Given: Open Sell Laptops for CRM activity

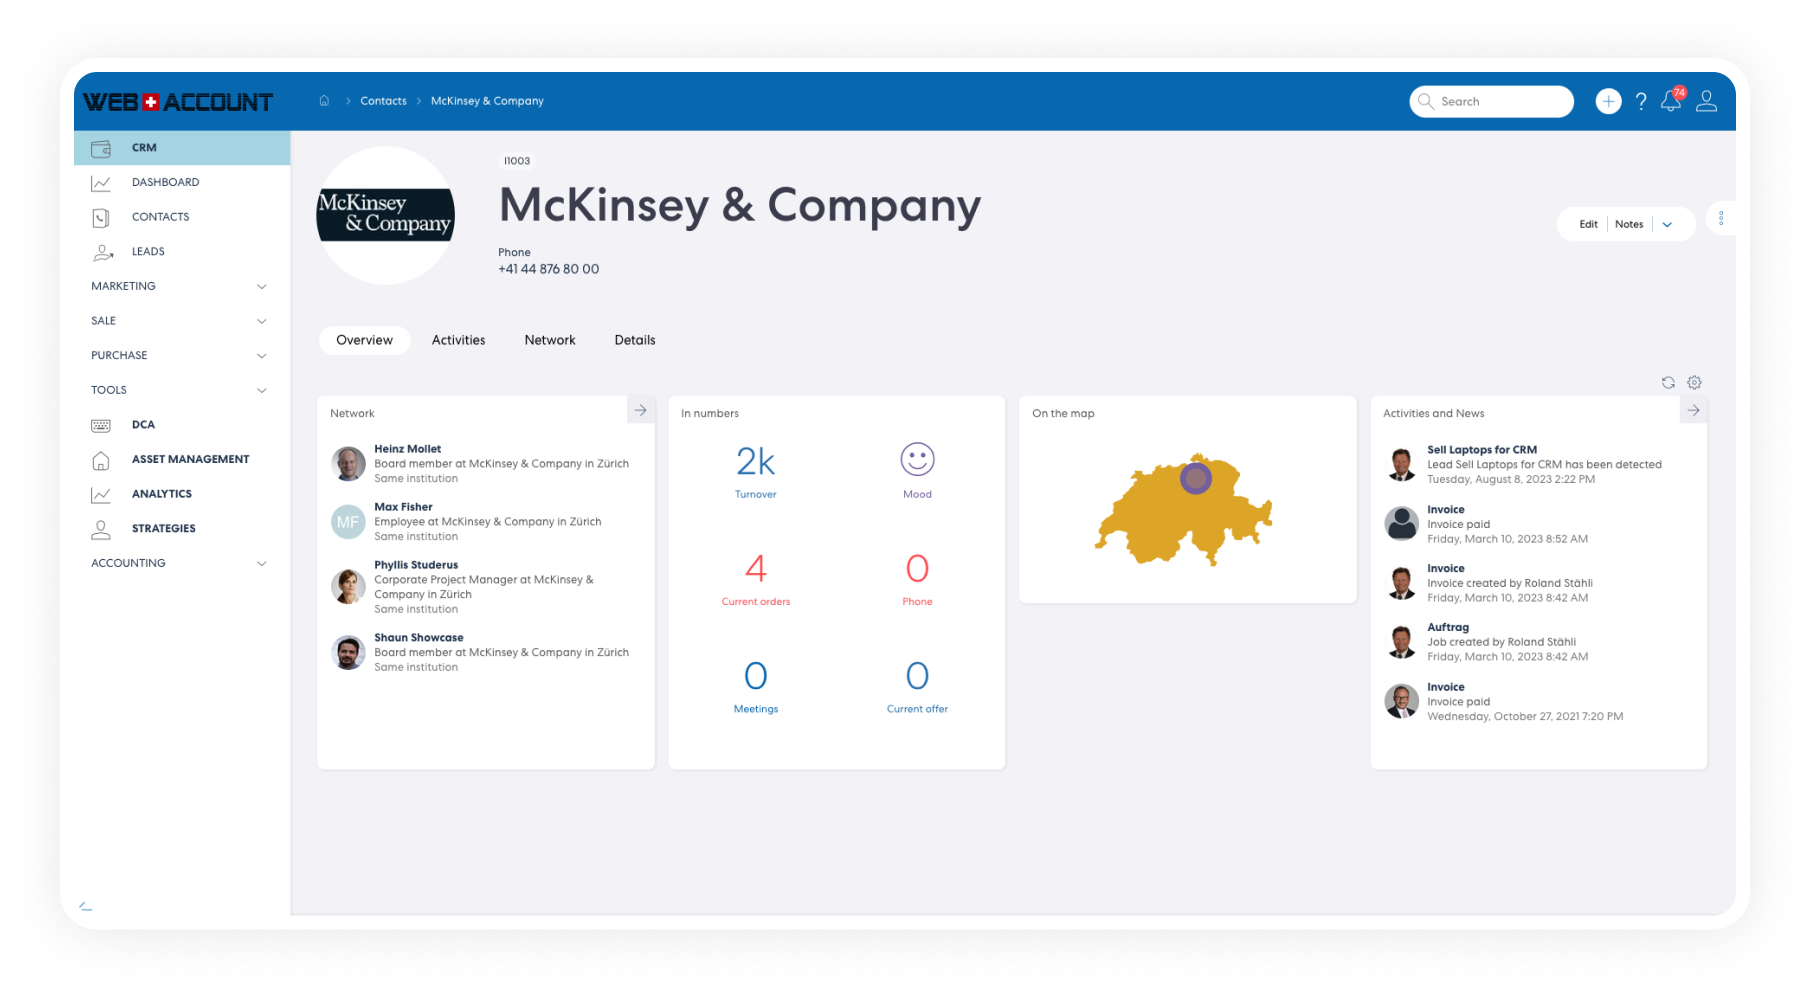Looking at the screenshot, I should coord(1482,450).
